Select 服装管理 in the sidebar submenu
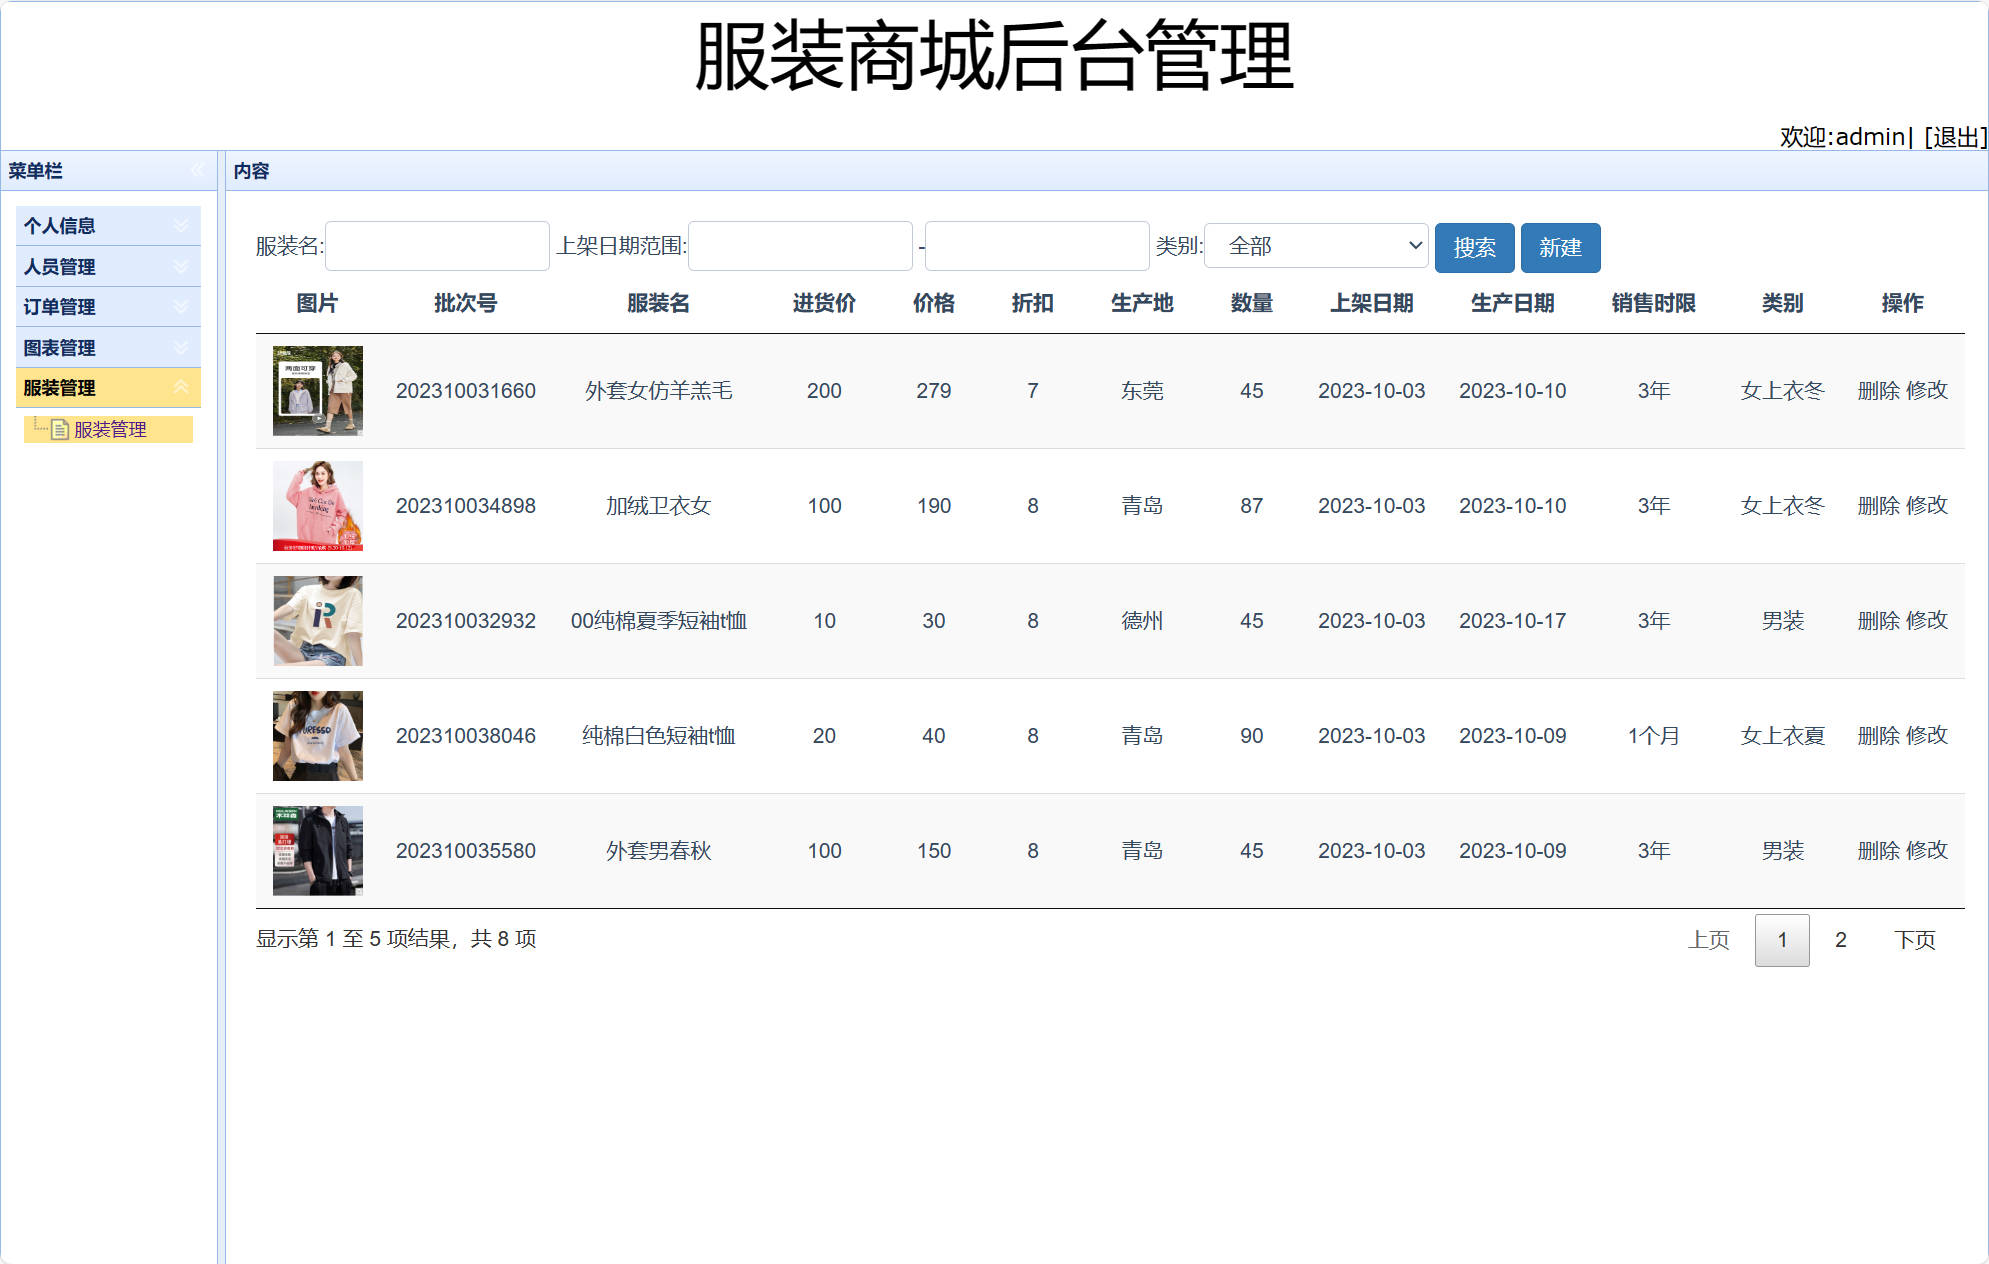1989x1264 pixels. [x=108, y=430]
